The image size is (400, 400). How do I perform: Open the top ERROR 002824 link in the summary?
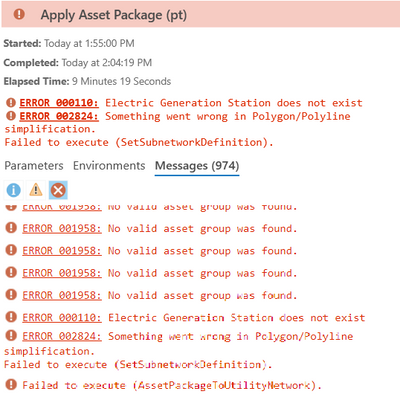coord(59,116)
